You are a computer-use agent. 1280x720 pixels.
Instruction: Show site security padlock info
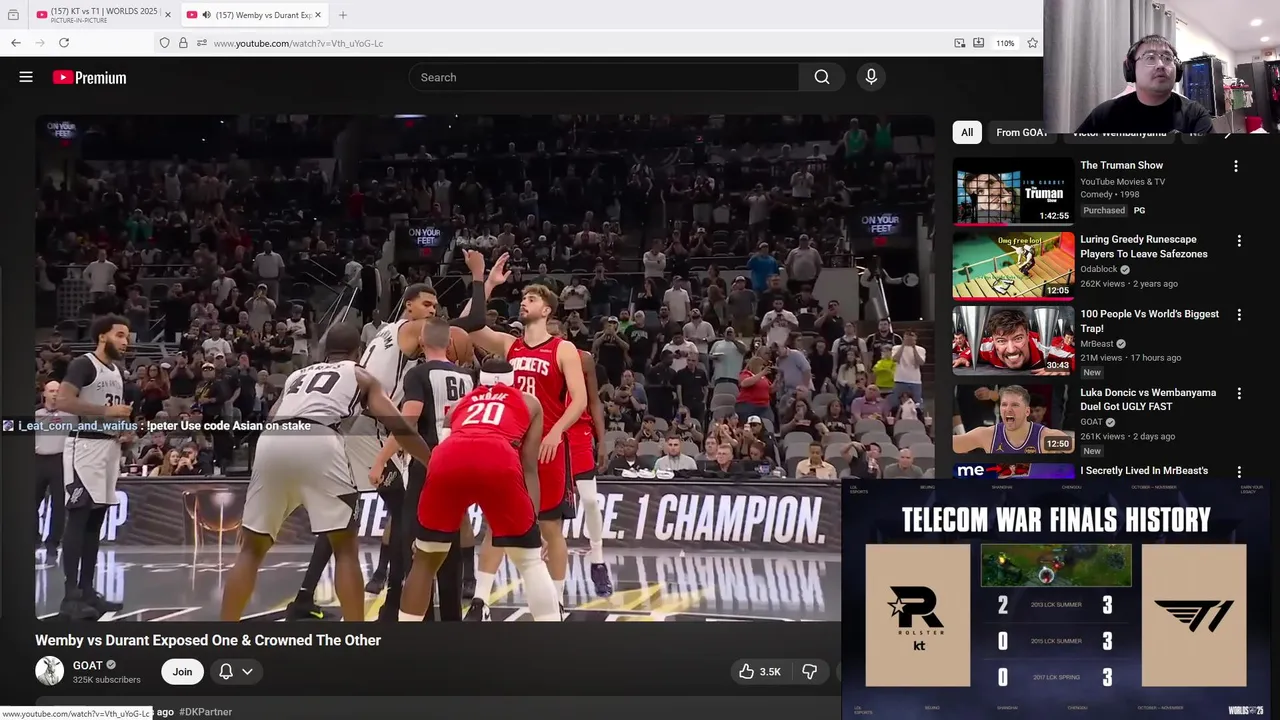point(183,43)
